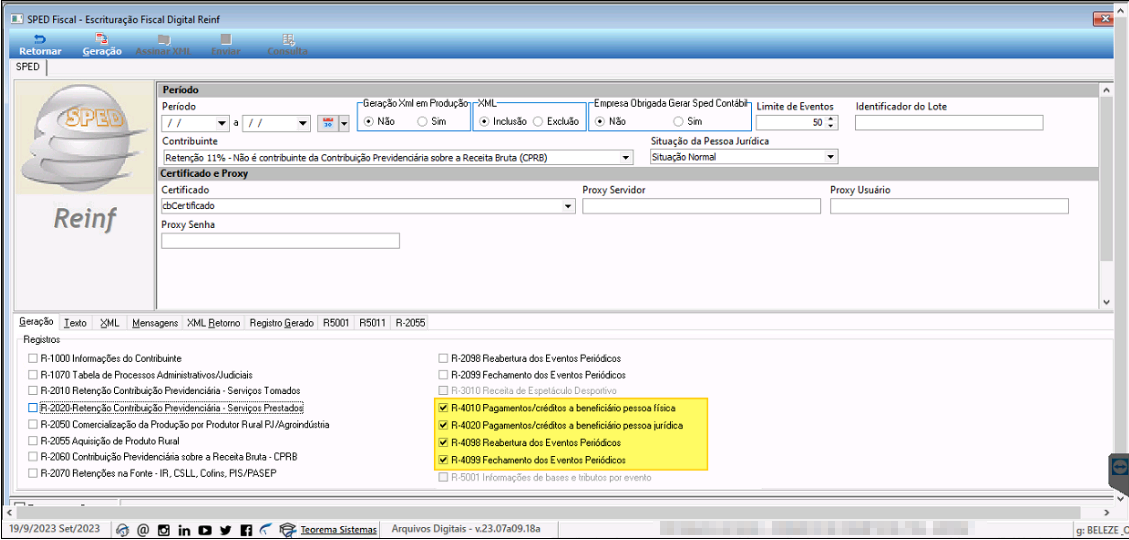The image size is (1129, 540).
Task: Open the Instagram icon in status bar
Action: tap(163, 531)
